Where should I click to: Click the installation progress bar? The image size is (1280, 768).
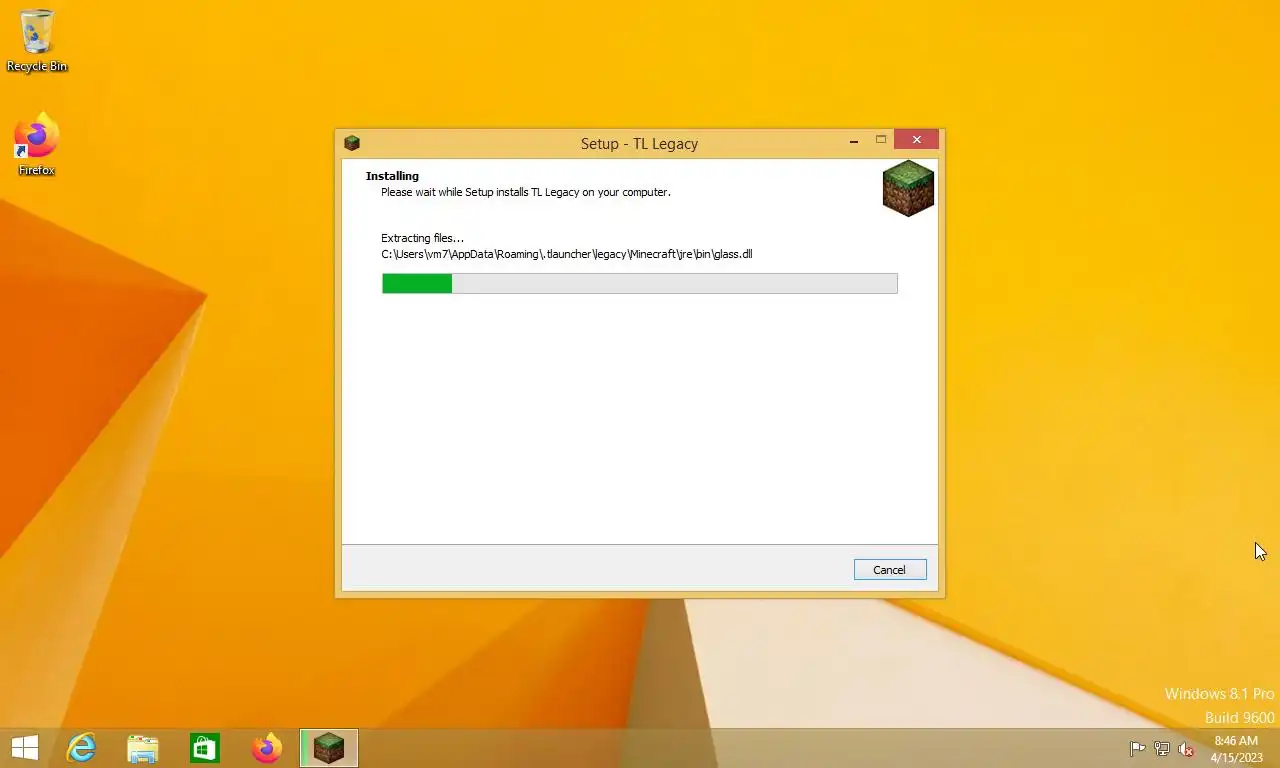click(x=640, y=284)
